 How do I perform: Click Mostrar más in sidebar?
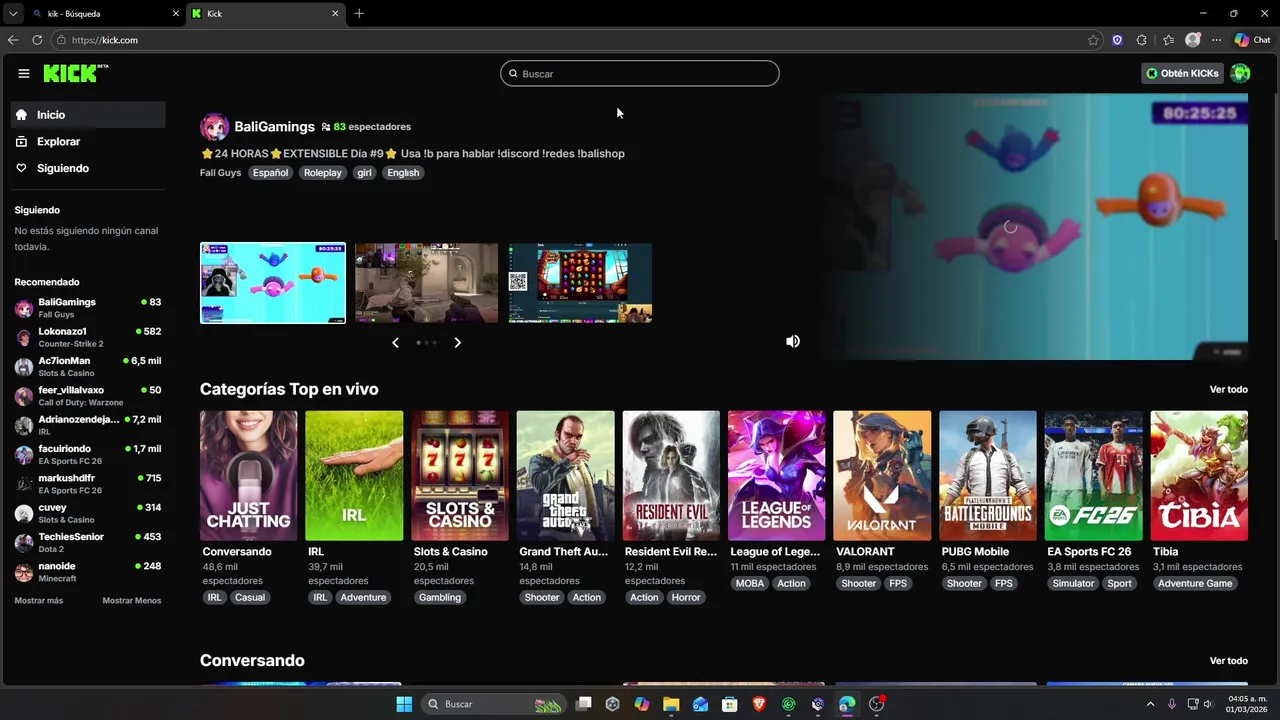[39, 601]
